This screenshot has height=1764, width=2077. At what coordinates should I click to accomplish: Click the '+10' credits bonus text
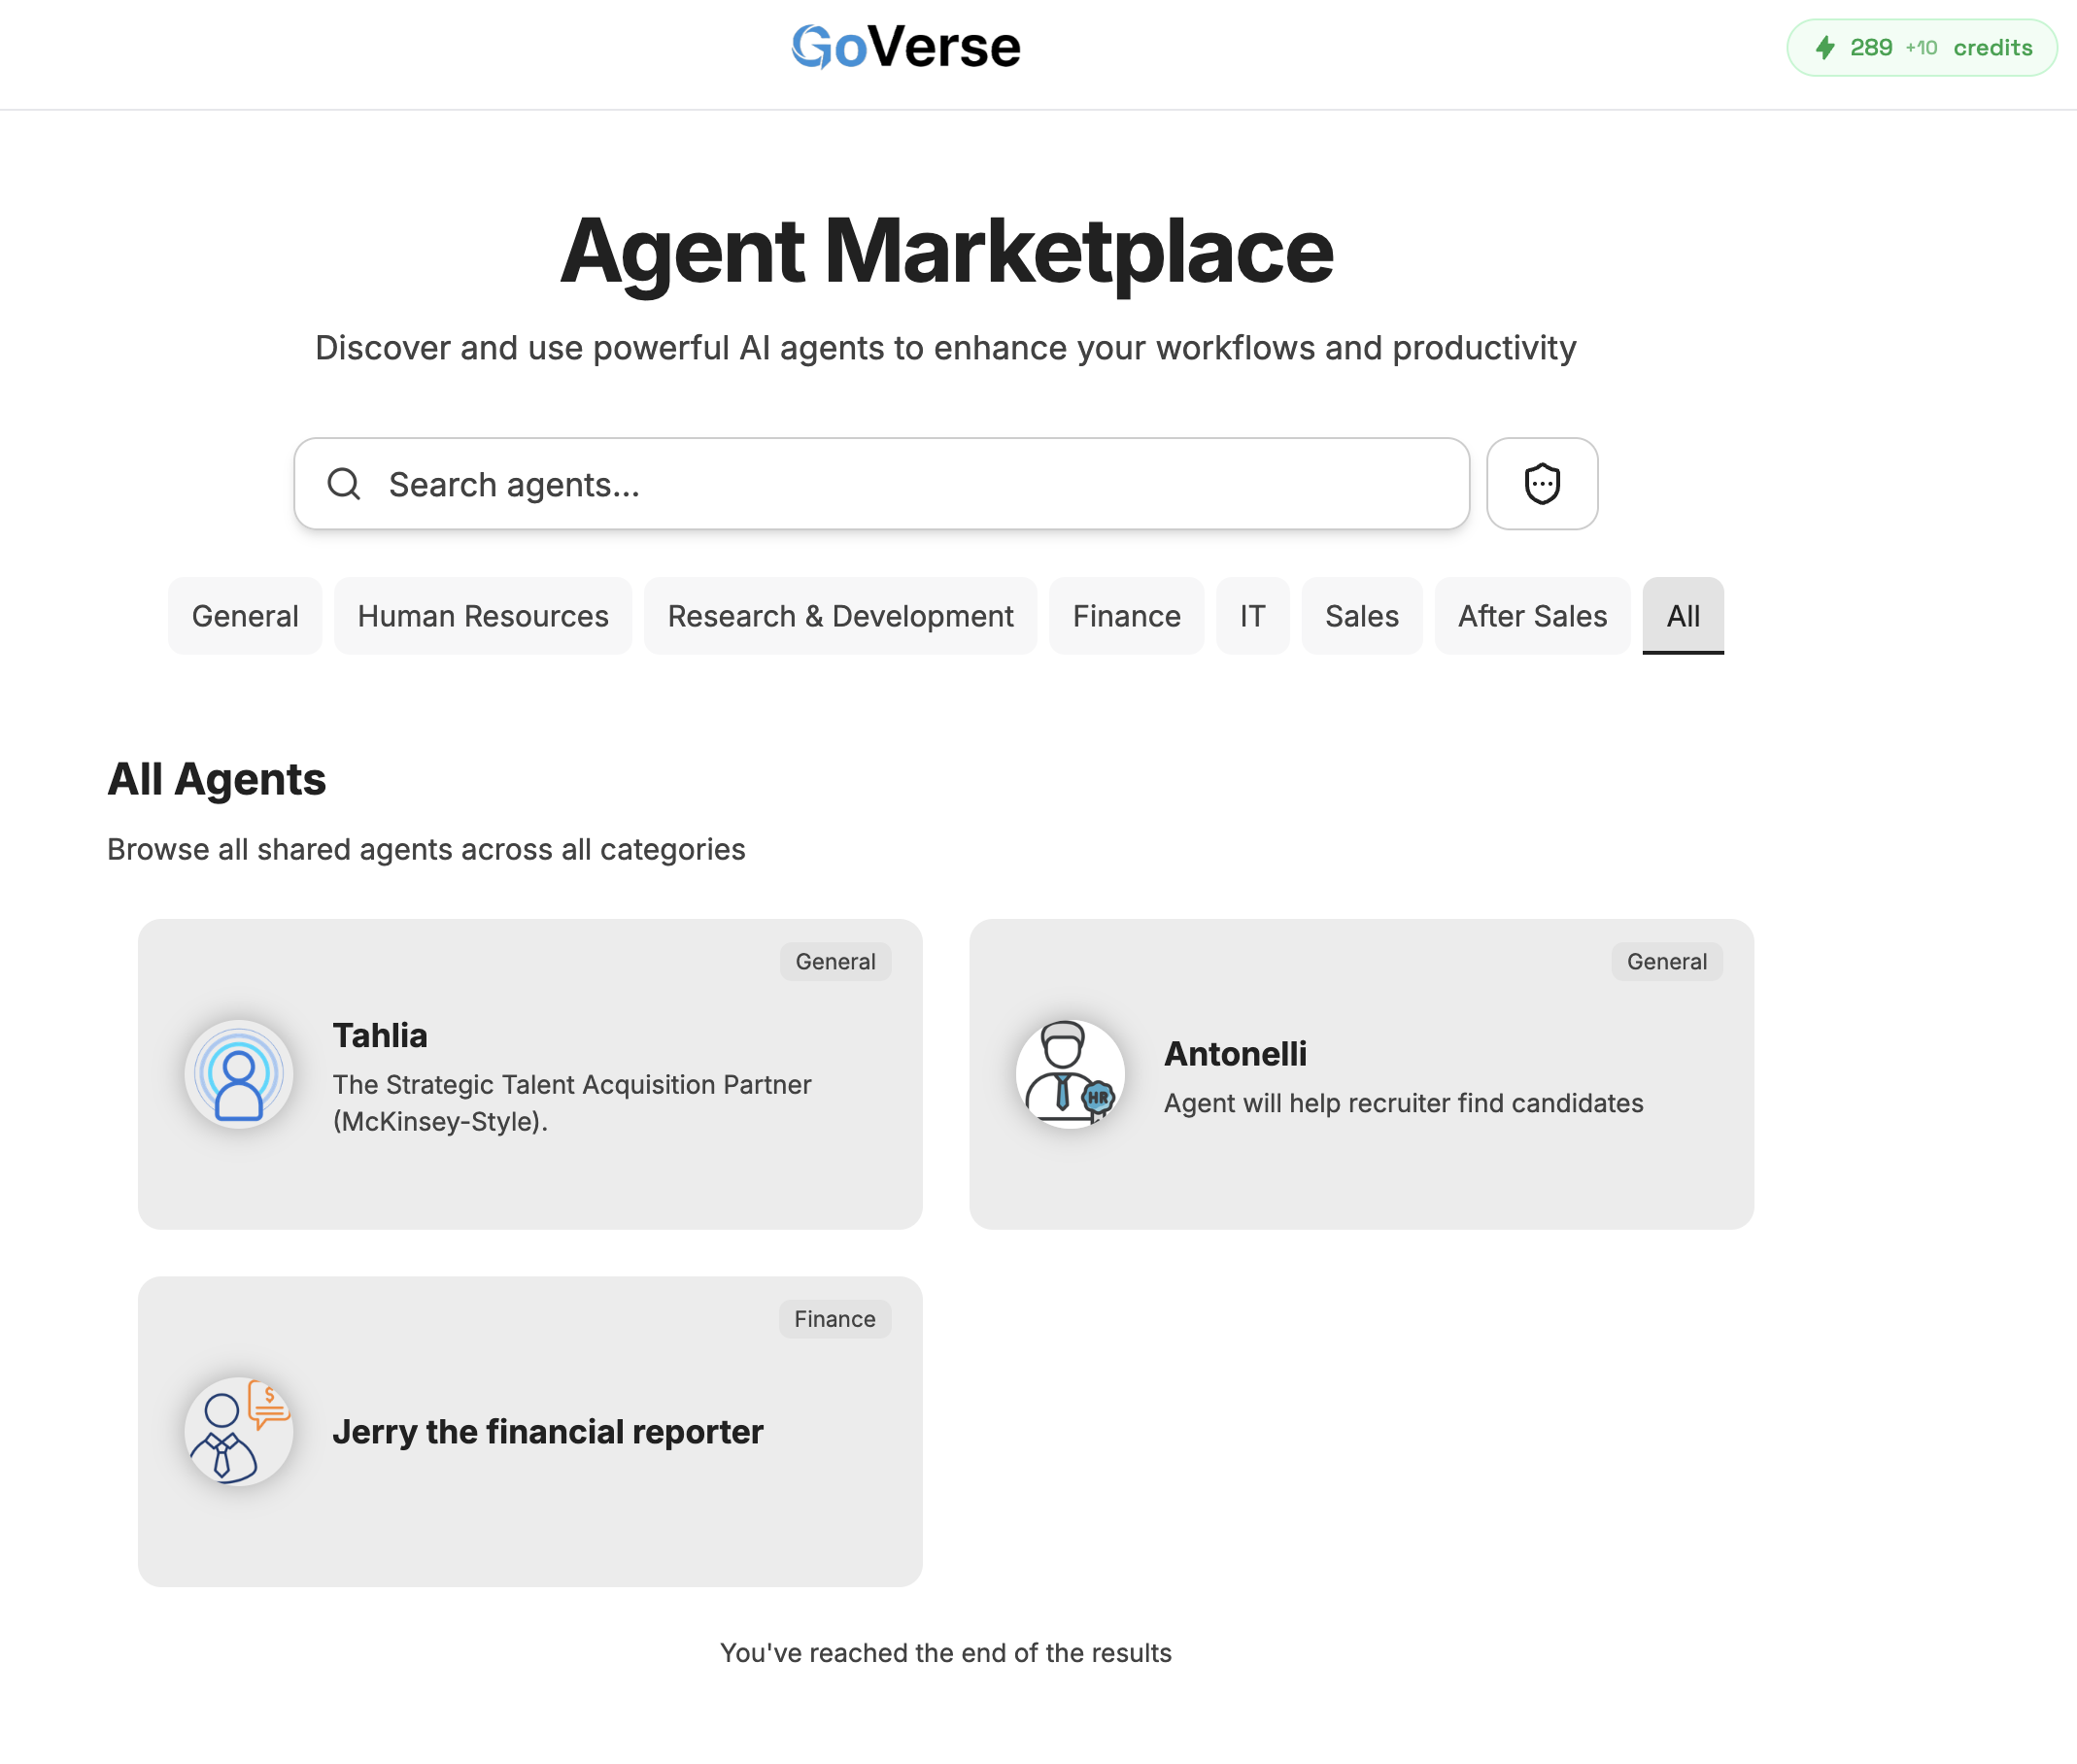tap(1921, 47)
